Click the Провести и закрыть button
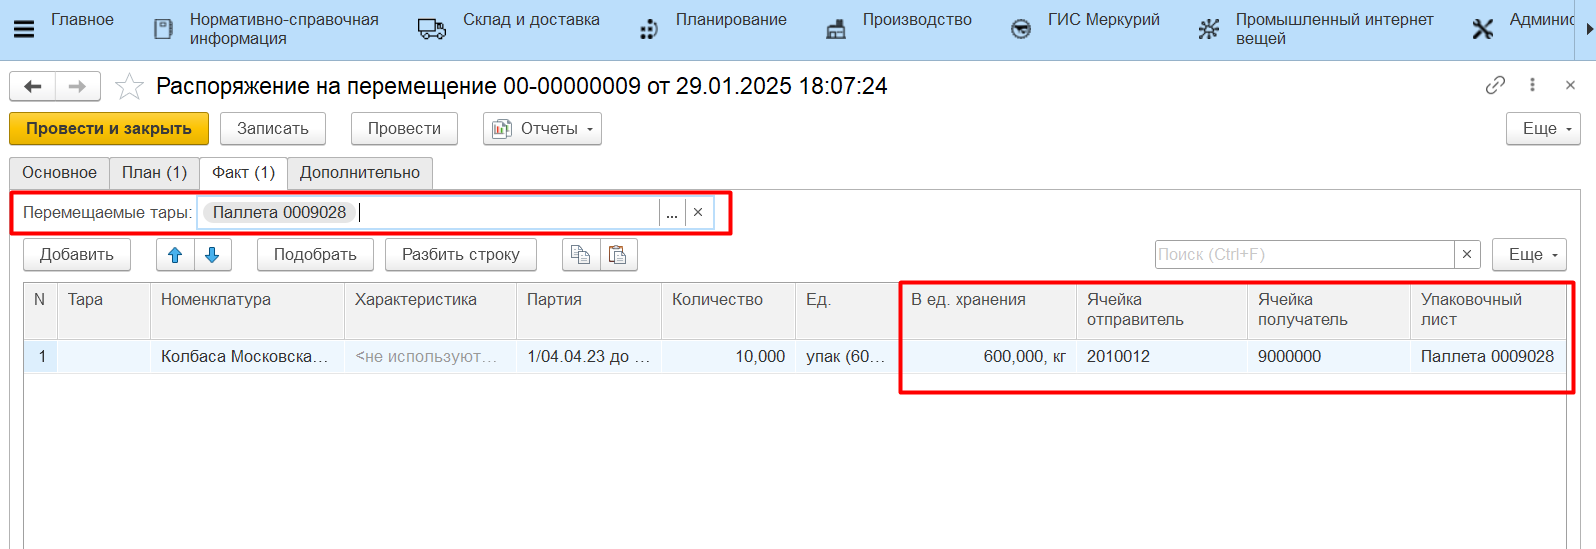Image resolution: width=1596 pixels, height=549 pixels. pos(108,129)
